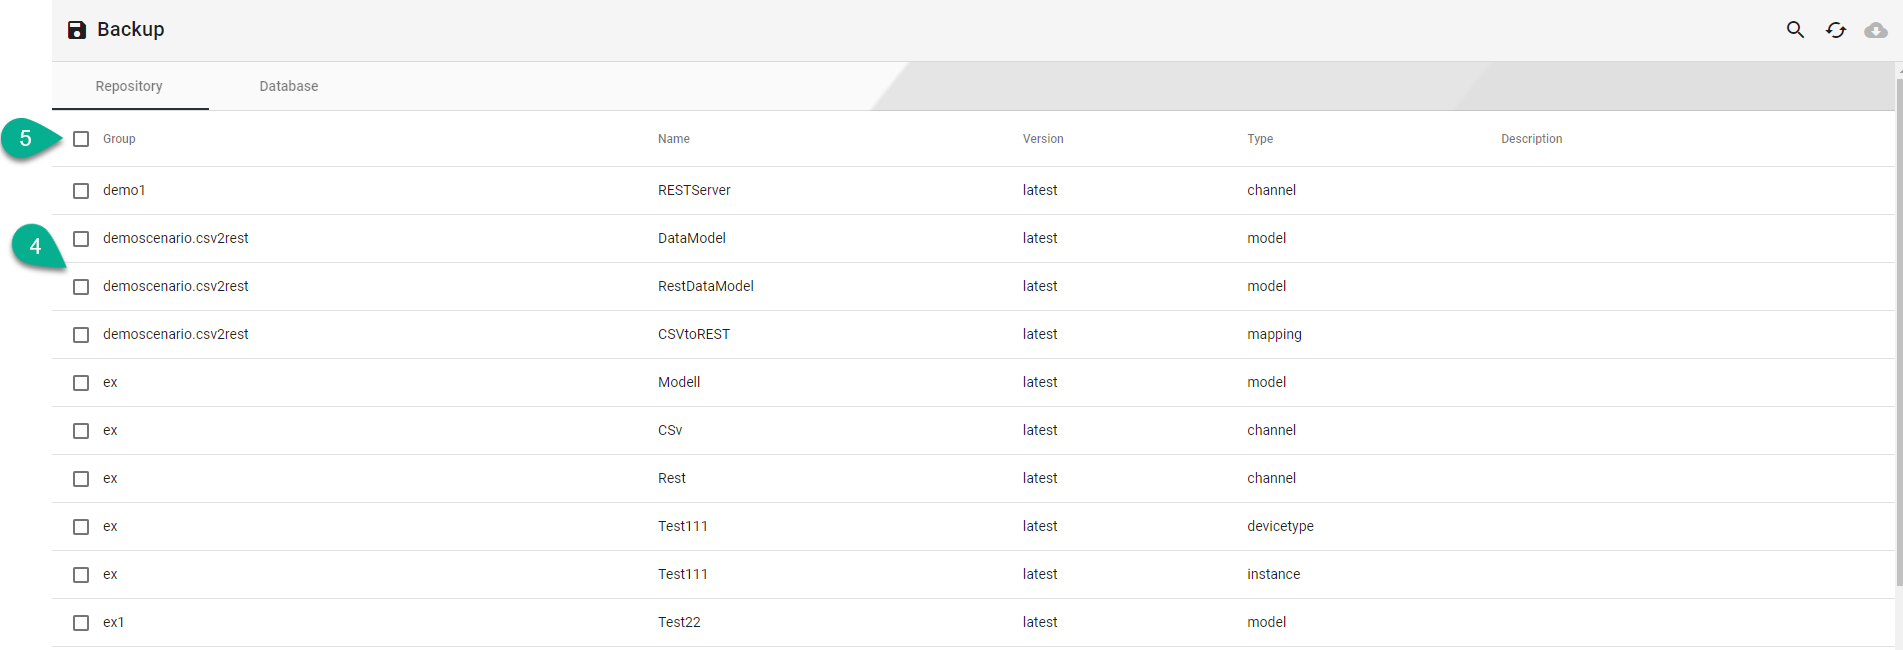The width and height of the screenshot is (1903, 650).
Task: Click the group cell 'demo1'
Action: pyautogui.click(x=124, y=190)
